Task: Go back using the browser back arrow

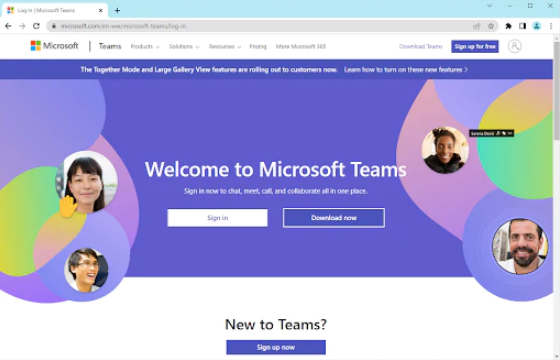Action: 8,26
